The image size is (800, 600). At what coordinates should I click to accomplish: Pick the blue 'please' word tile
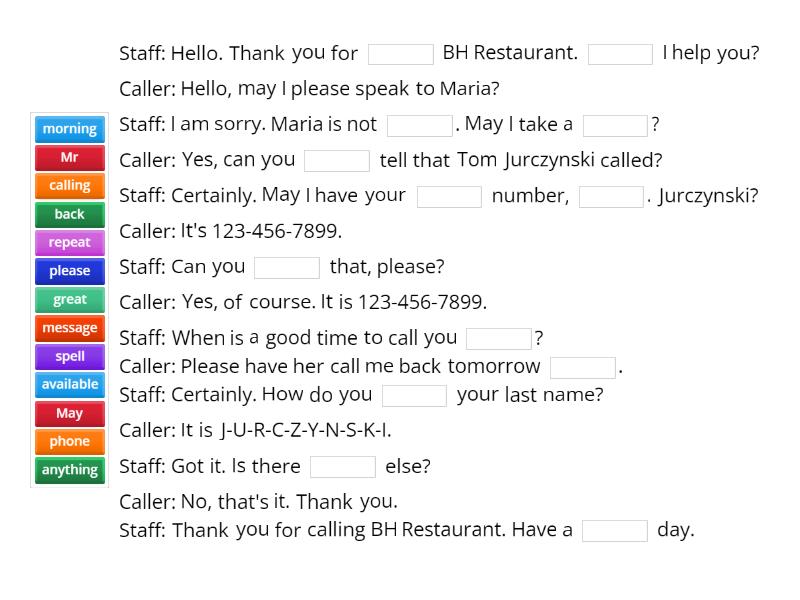tap(69, 271)
